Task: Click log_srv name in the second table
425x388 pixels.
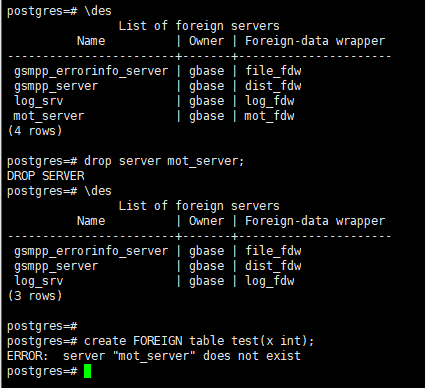Action: (38, 281)
